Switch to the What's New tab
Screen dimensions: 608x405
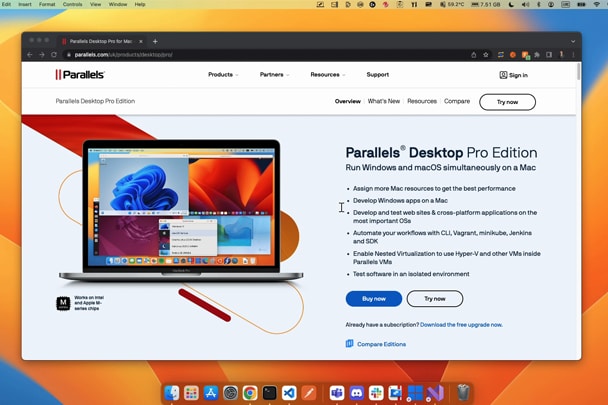(x=383, y=101)
